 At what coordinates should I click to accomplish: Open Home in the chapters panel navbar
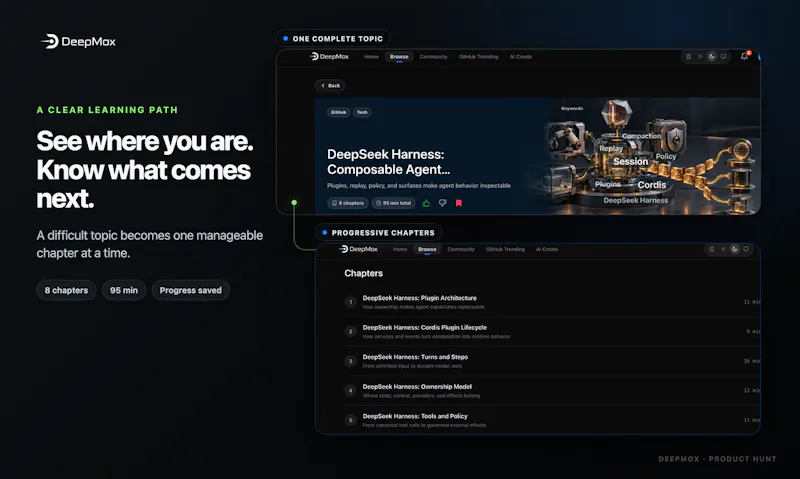(400, 249)
